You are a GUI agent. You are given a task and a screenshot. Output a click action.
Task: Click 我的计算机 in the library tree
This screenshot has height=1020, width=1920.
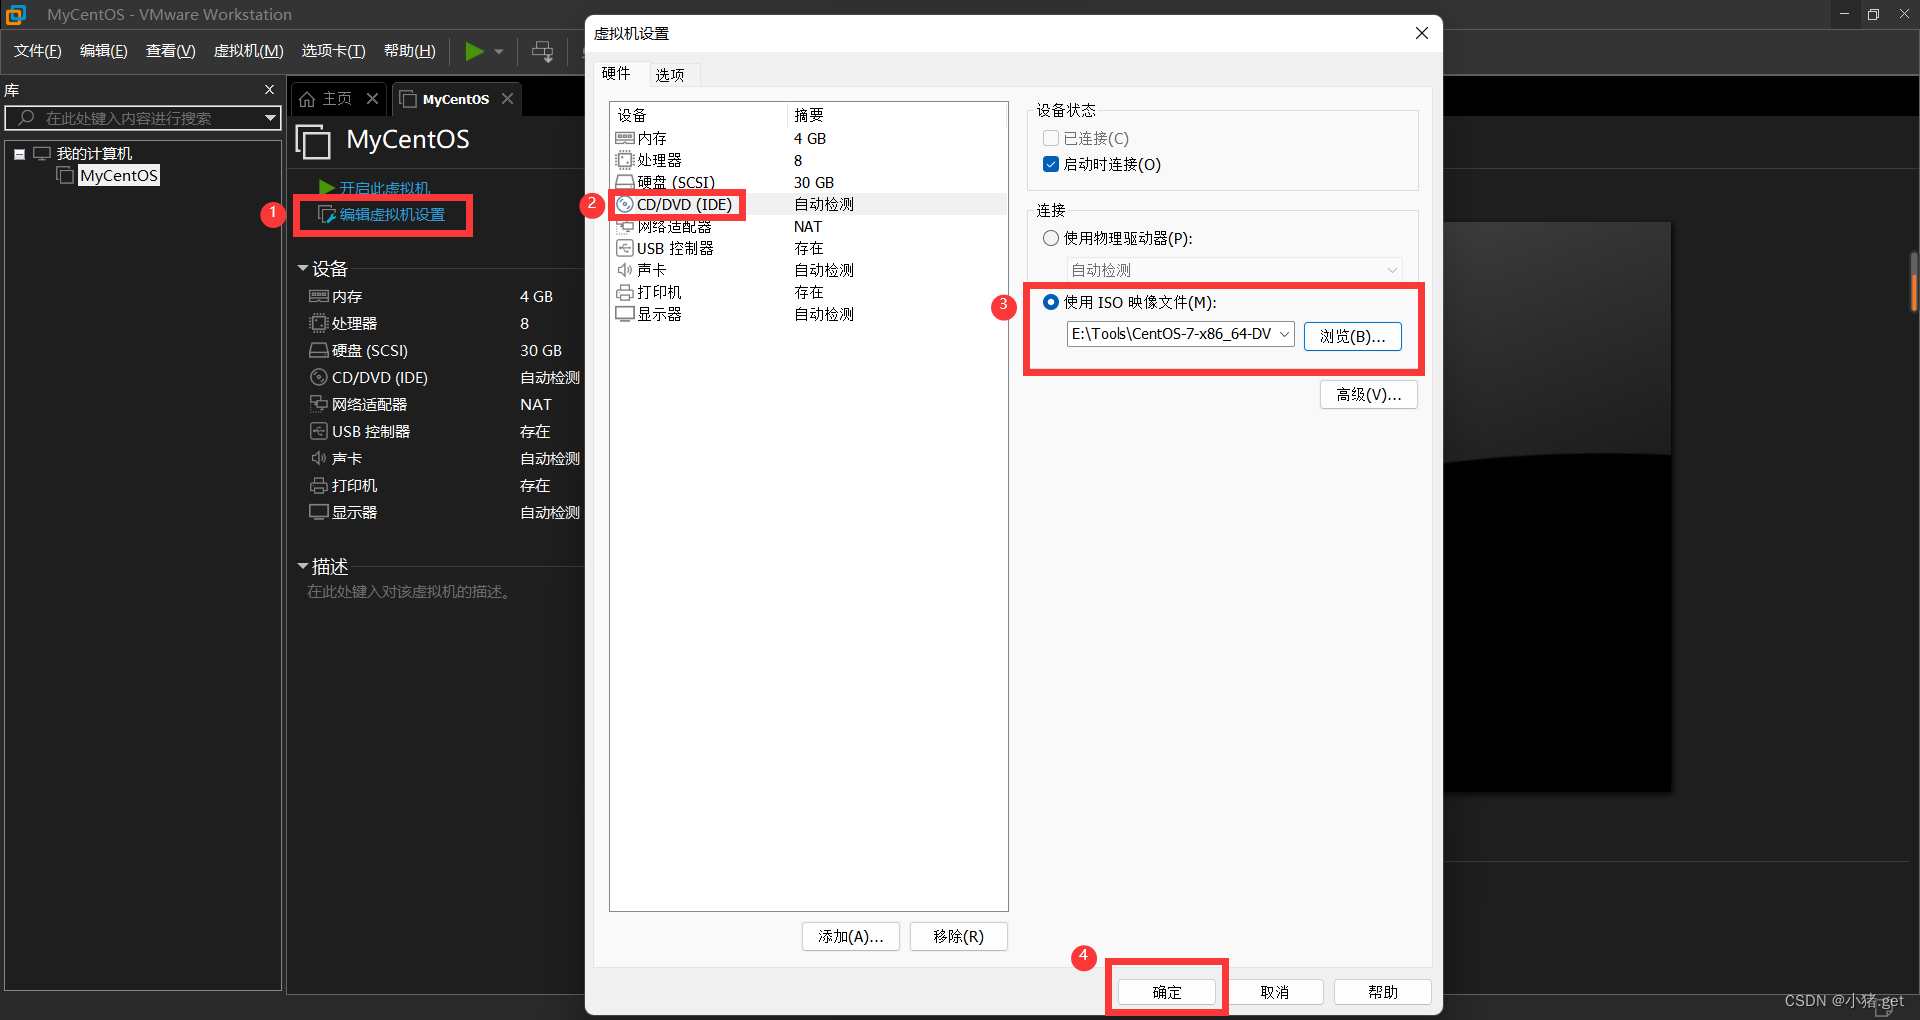coord(94,153)
